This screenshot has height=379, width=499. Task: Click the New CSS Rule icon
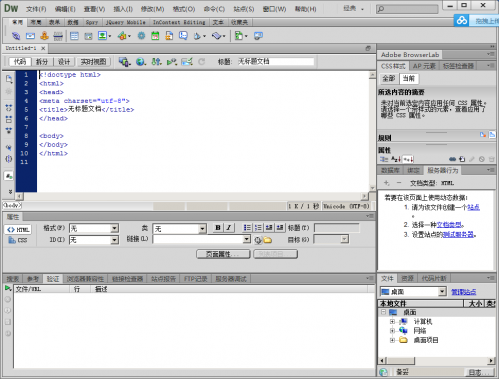(462, 159)
